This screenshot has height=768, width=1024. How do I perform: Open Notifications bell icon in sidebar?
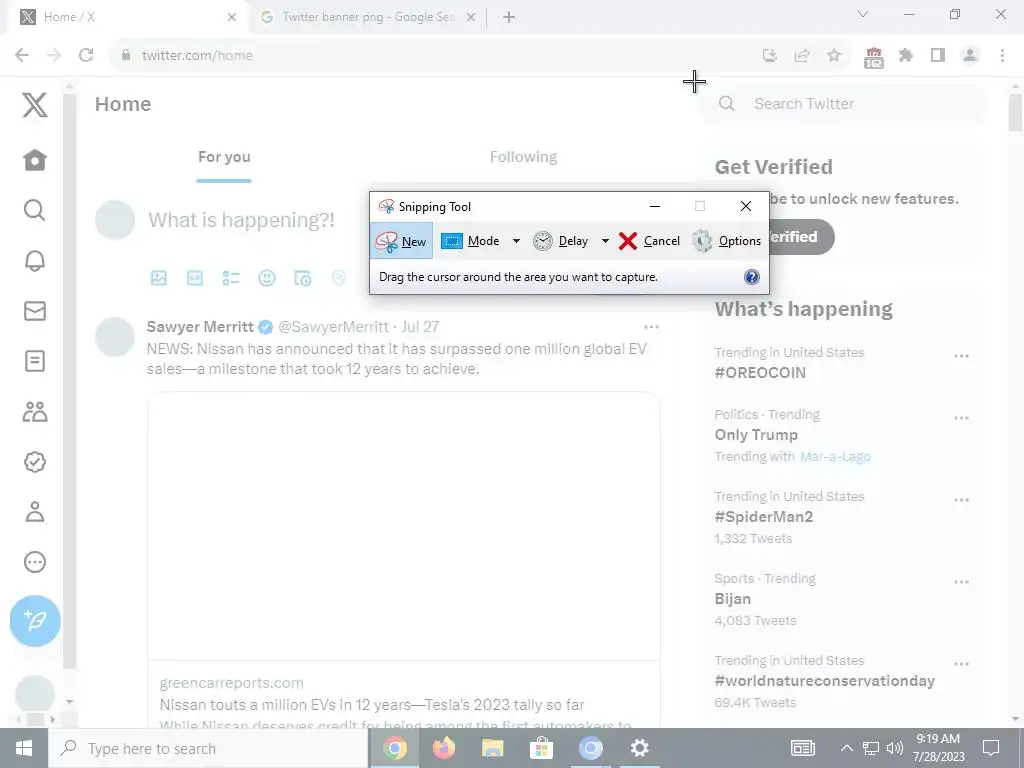(x=35, y=261)
